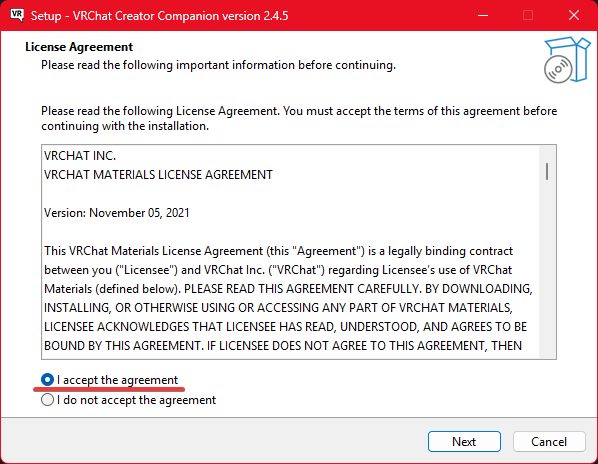
Task: Cancel the VRChat Creator Companion setup
Action: [x=549, y=442]
